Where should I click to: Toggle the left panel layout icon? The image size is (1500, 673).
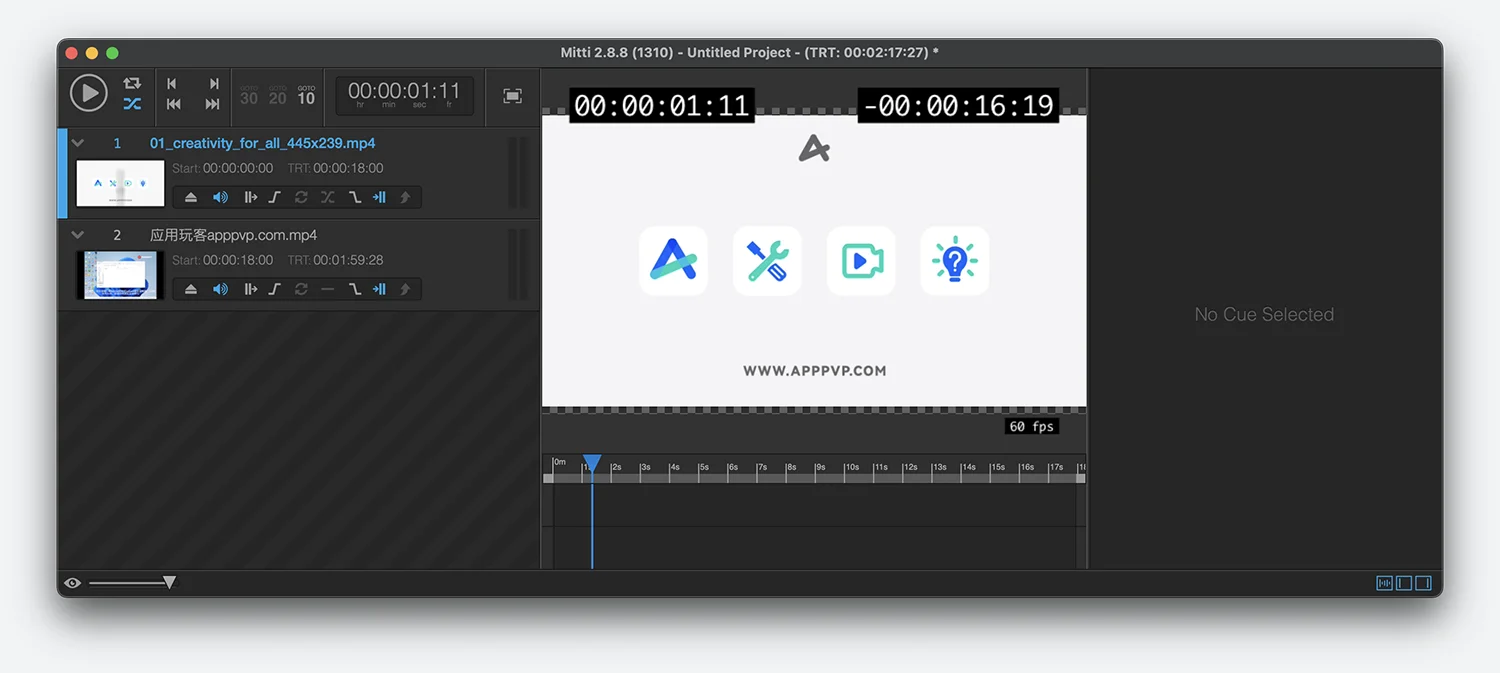(x=1404, y=583)
